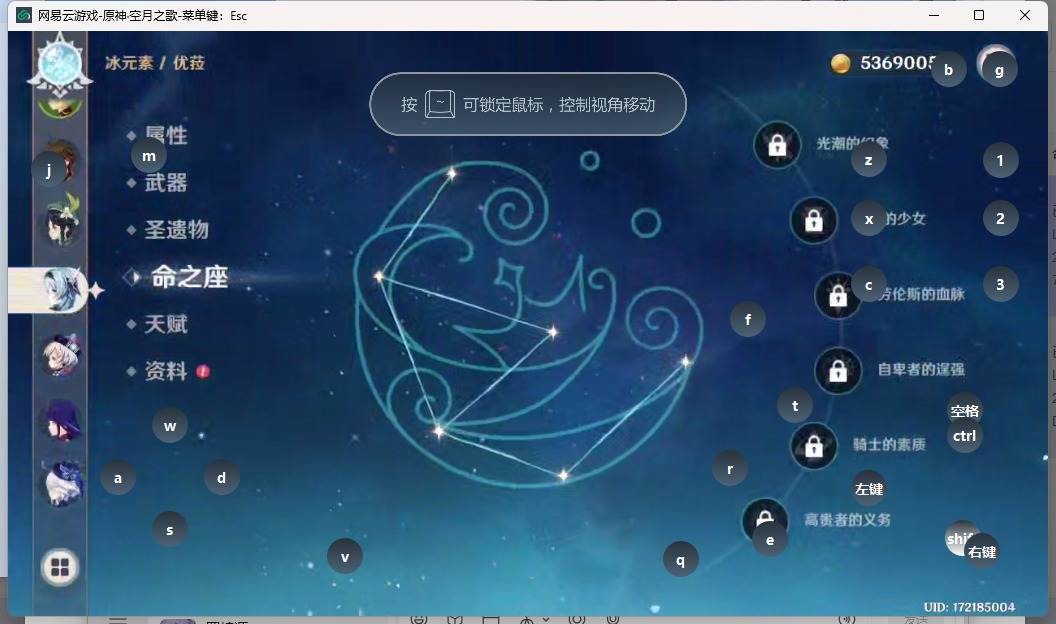The image size is (1056, 624).
Task: Click the lock icon for 自卑者的逞强 constellation
Action: tap(838, 370)
